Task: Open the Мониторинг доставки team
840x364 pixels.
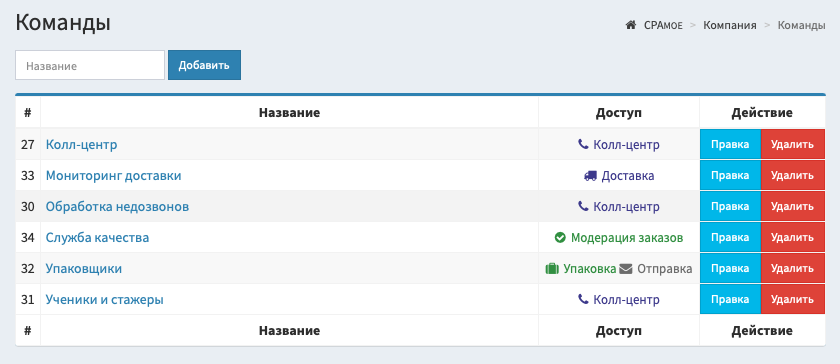Action: (114, 176)
